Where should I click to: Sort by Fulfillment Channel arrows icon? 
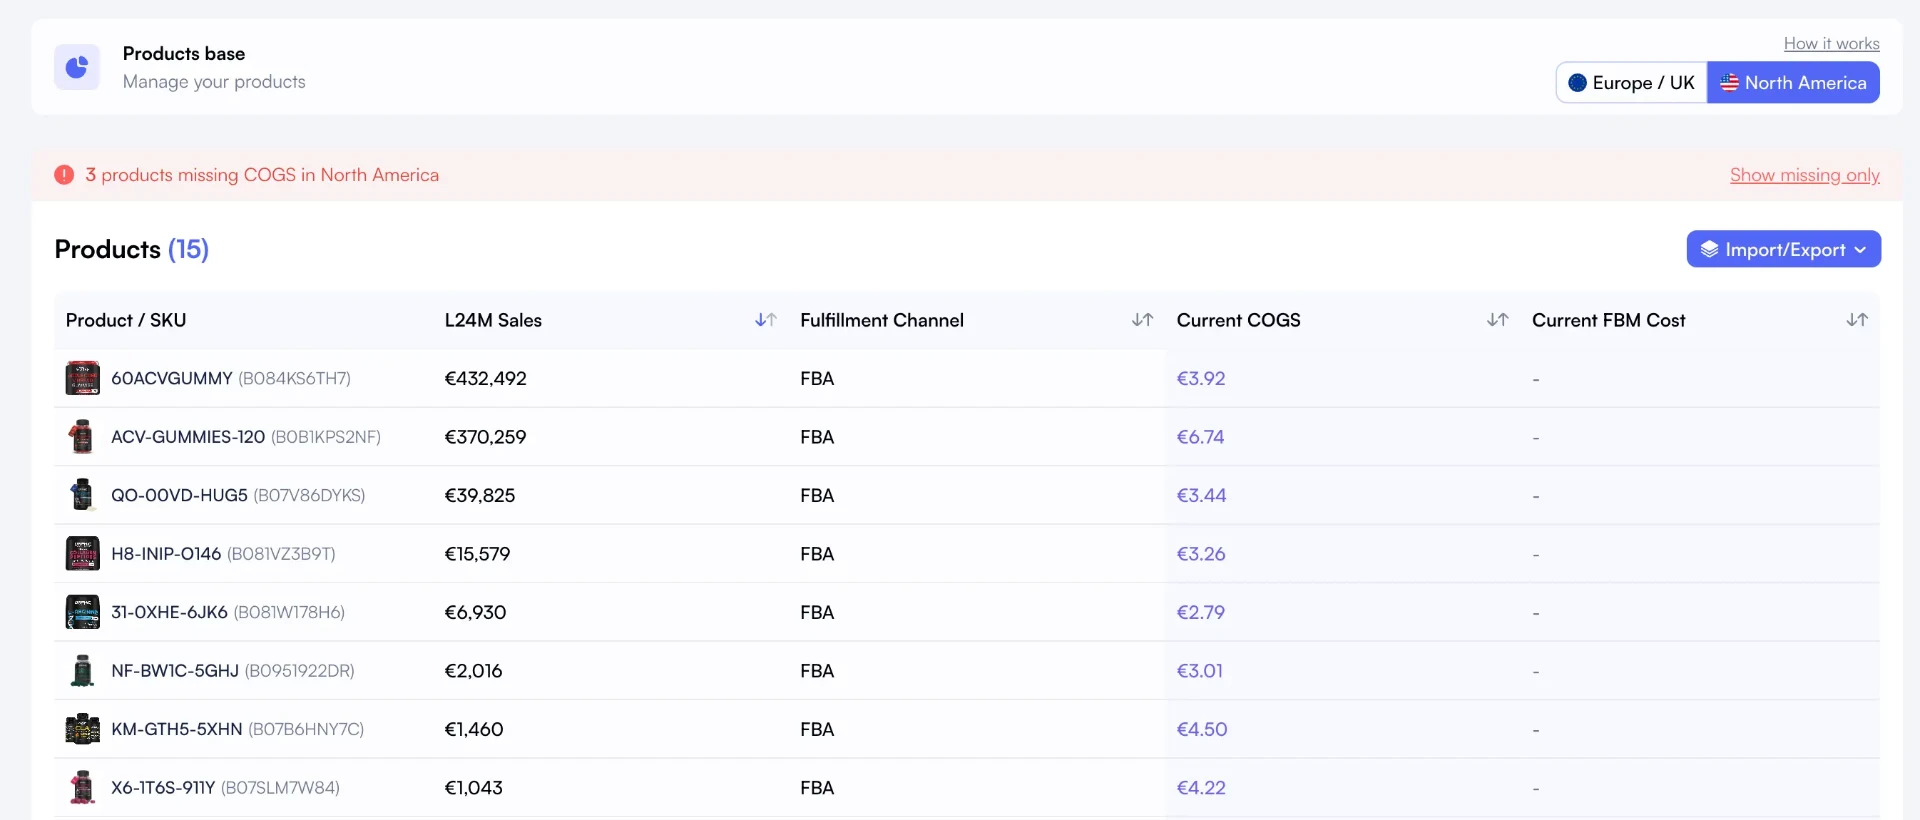(1142, 320)
